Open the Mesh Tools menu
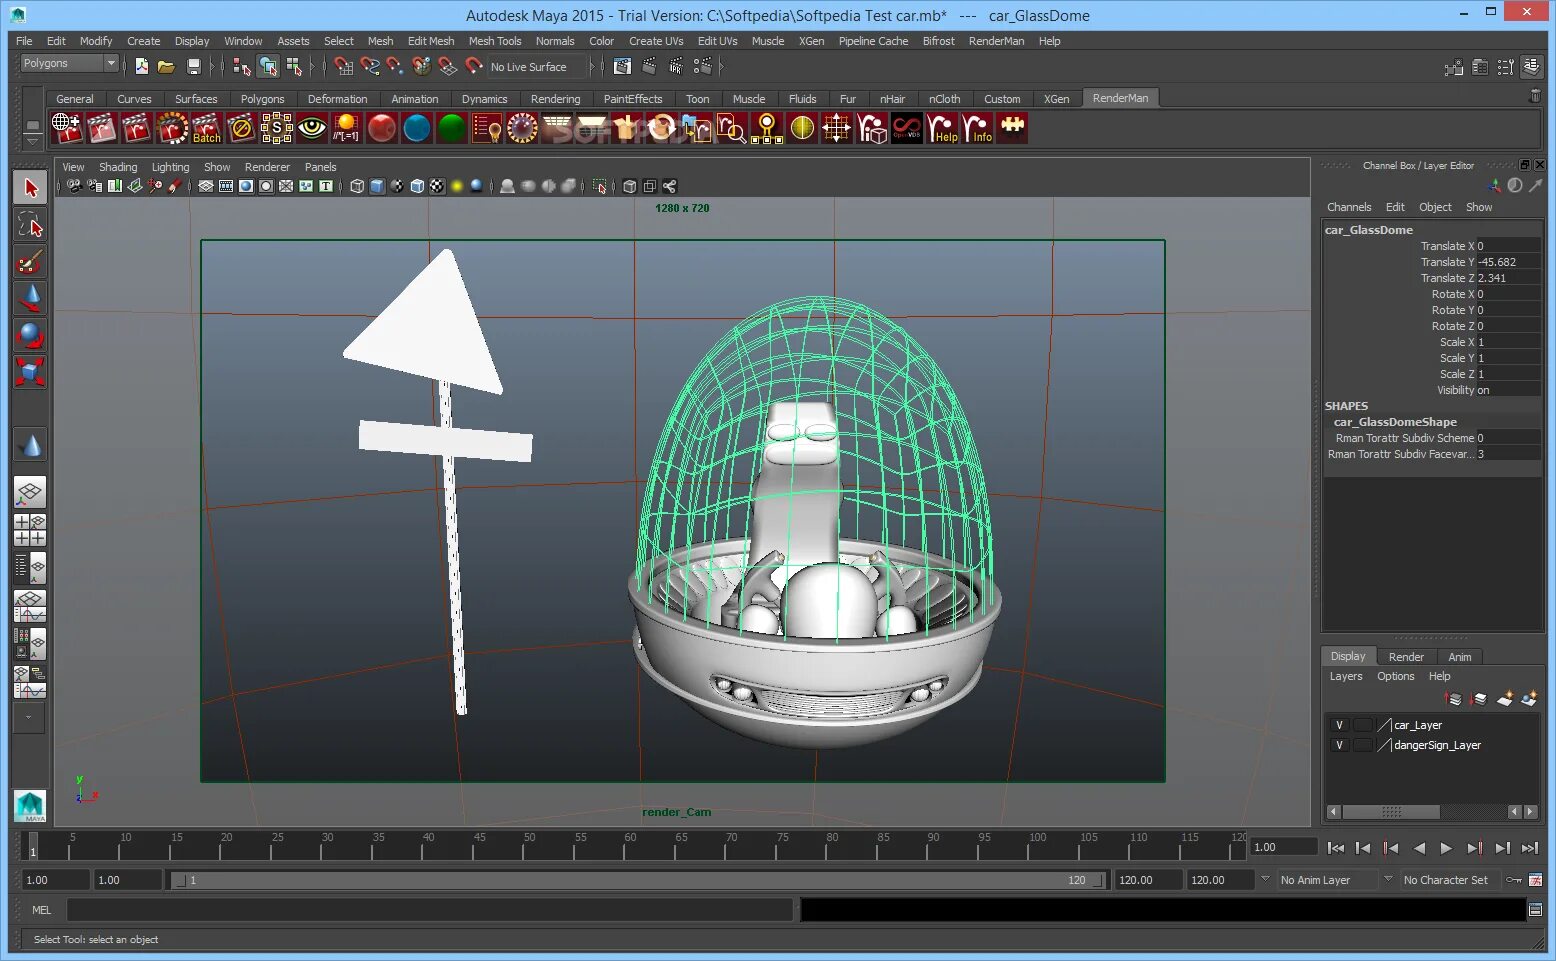The image size is (1556, 961). (x=495, y=41)
